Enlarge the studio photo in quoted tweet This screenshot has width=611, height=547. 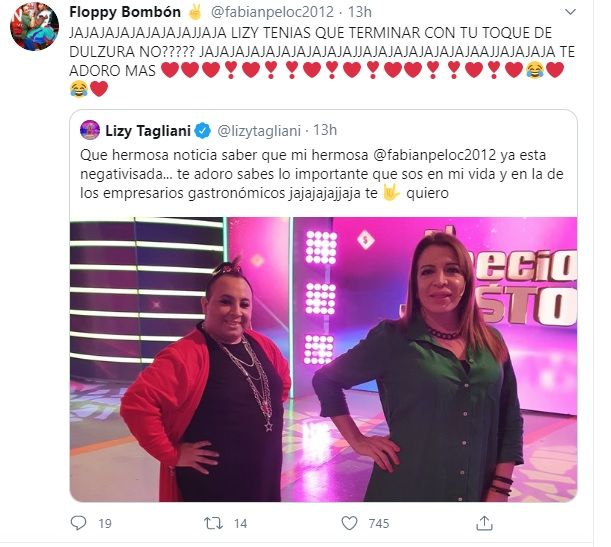[x=323, y=359]
